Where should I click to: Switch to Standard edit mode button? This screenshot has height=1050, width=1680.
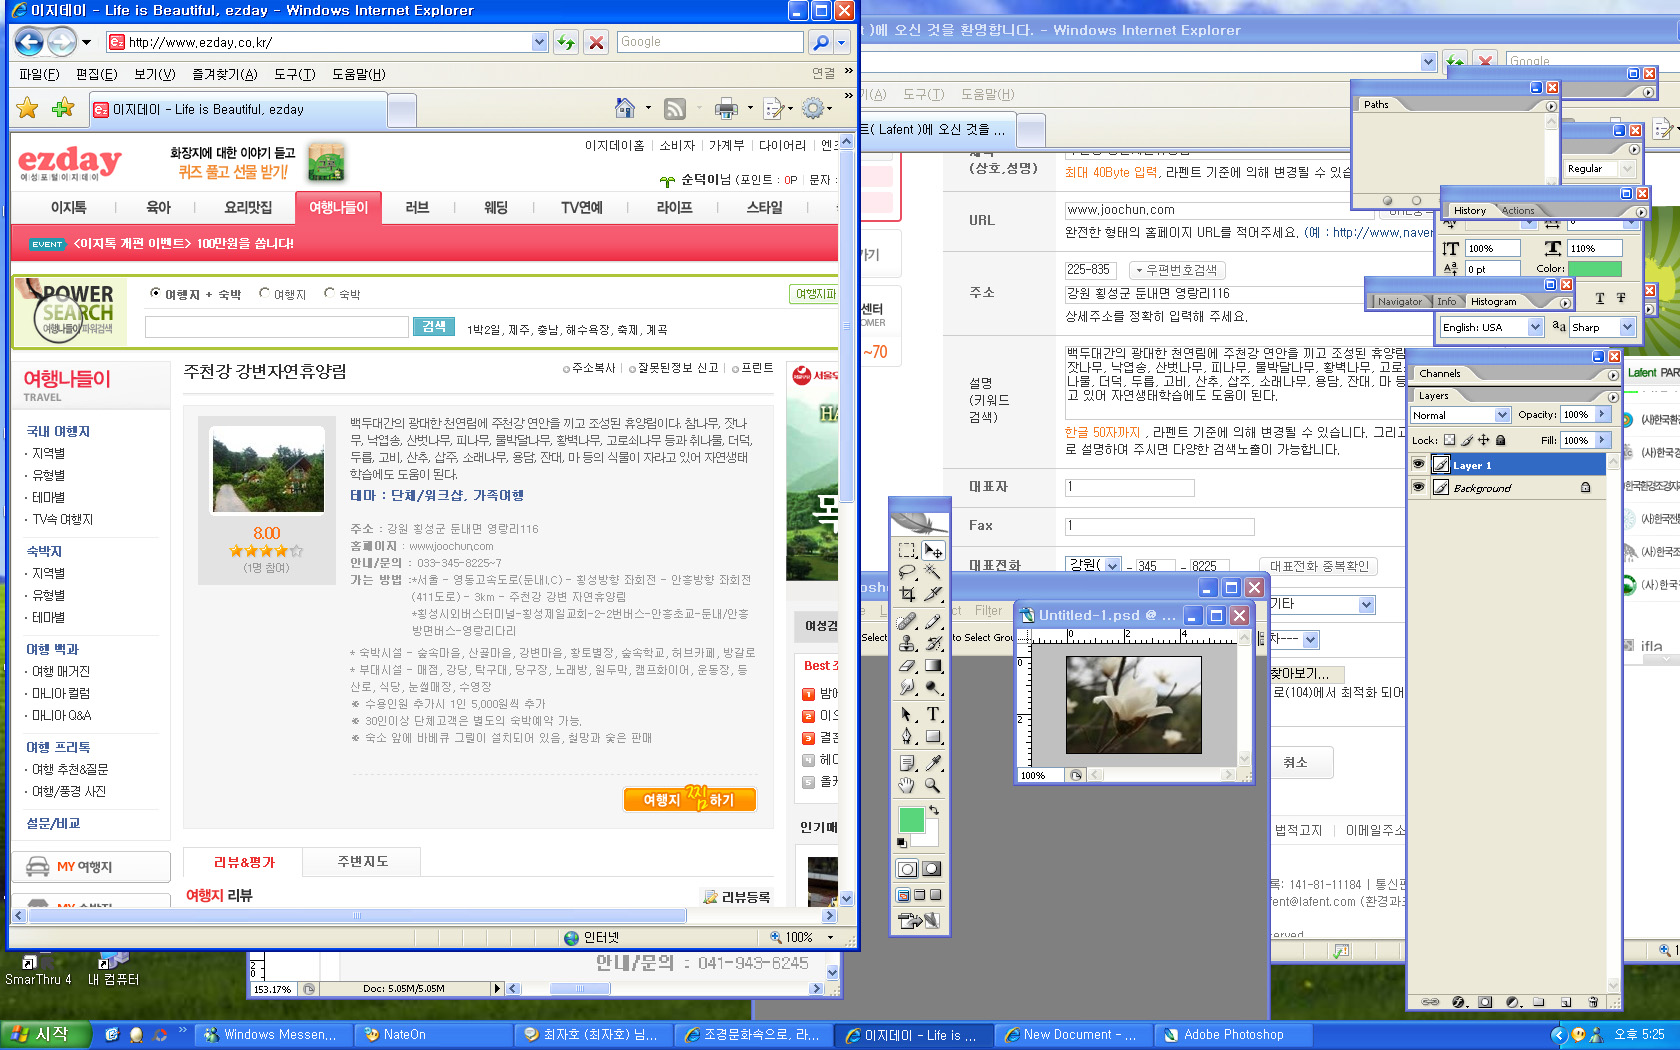907,869
